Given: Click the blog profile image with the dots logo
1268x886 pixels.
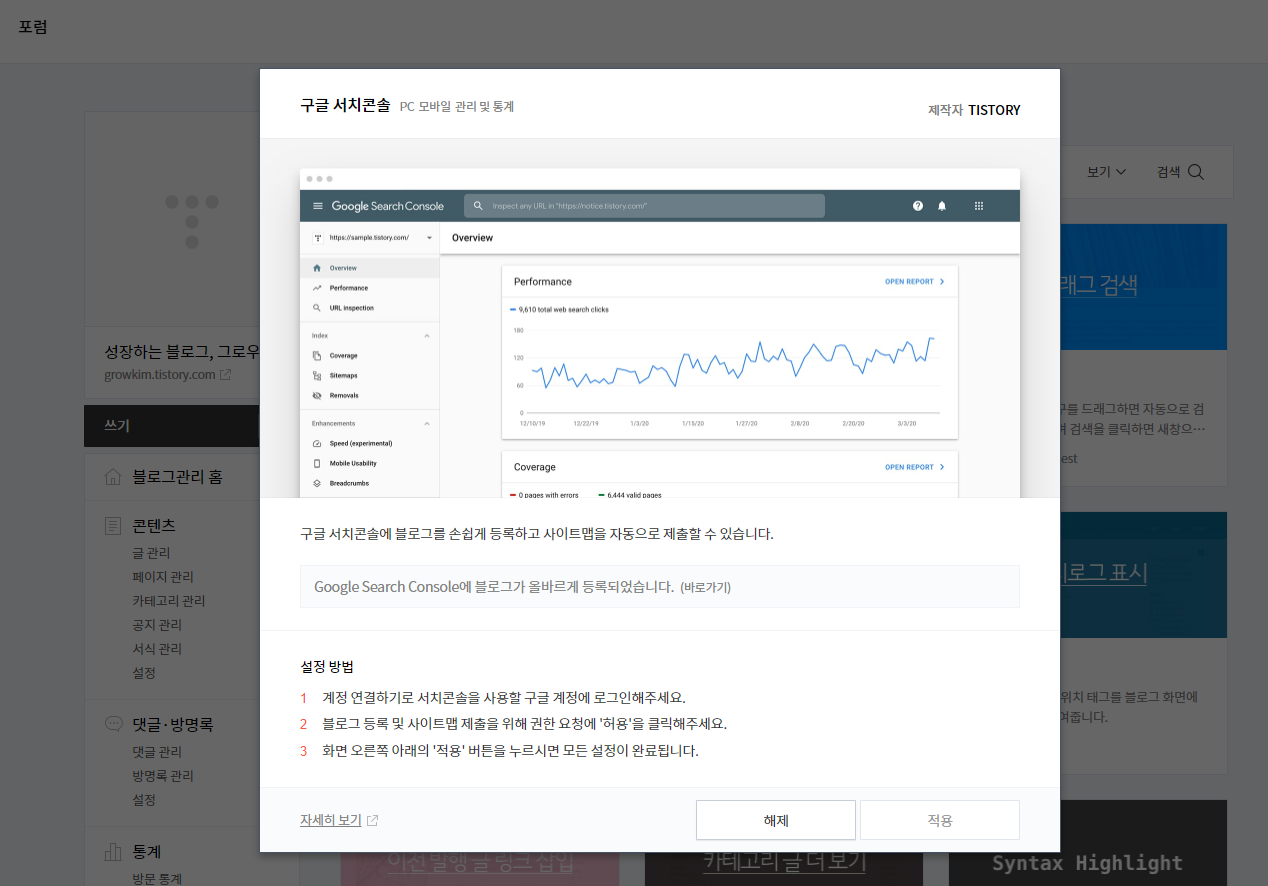Looking at the screenshot, I should (172, 219).
